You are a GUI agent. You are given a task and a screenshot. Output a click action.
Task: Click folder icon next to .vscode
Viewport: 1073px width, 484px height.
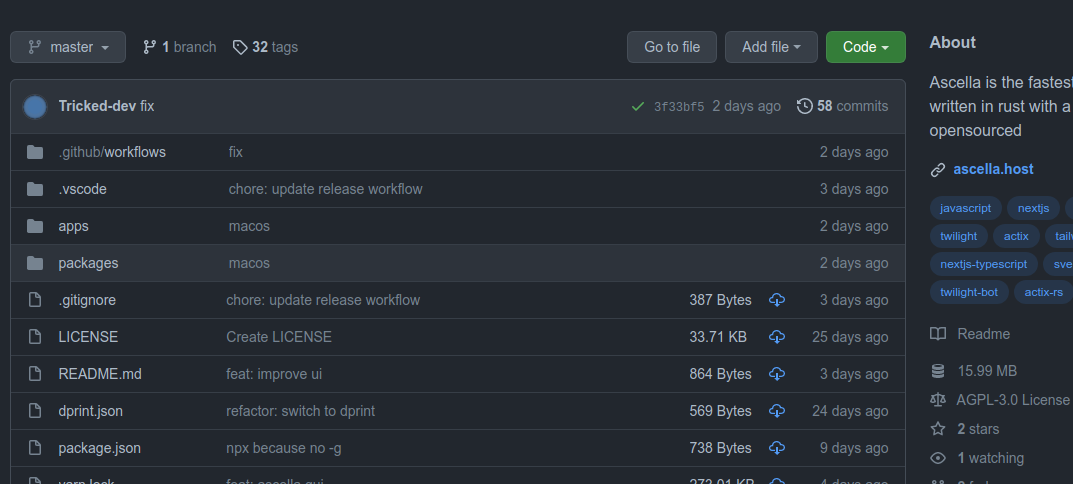tap(35, 189)
